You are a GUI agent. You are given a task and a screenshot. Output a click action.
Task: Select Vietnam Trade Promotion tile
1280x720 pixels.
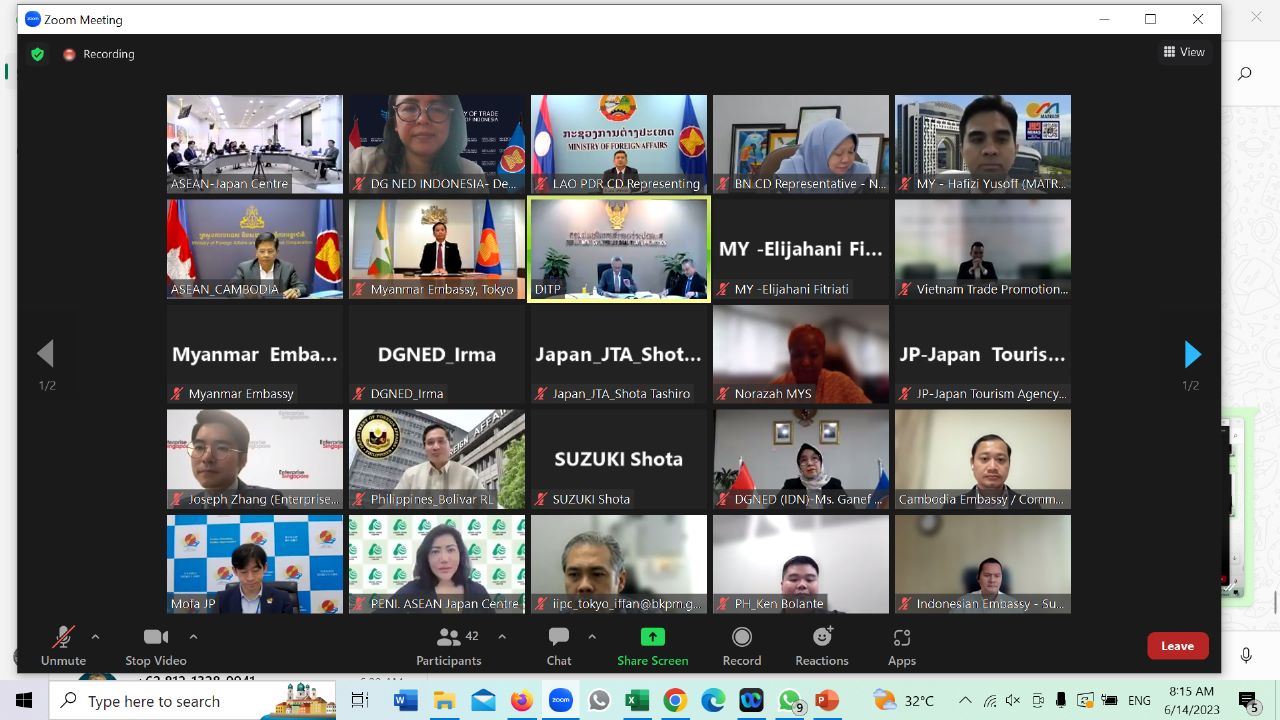[983, 249]
